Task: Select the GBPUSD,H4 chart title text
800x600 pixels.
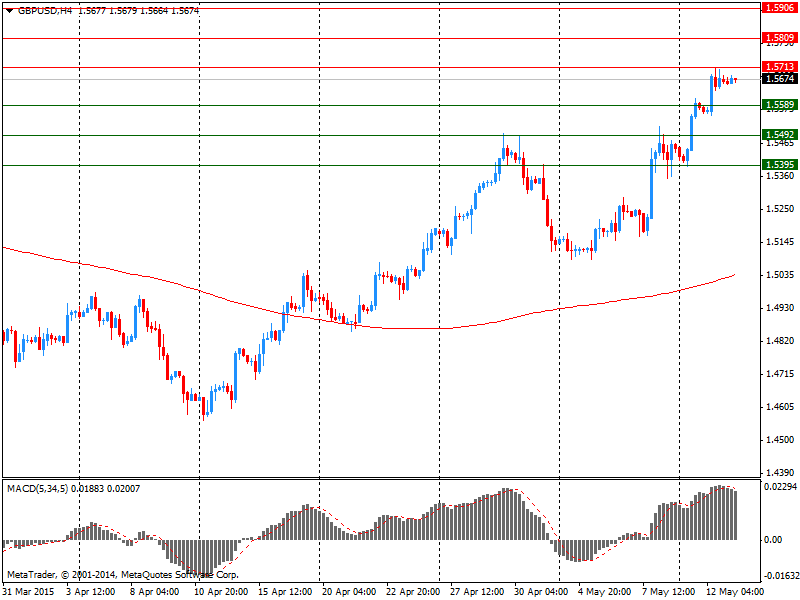Action: [45, 11]
